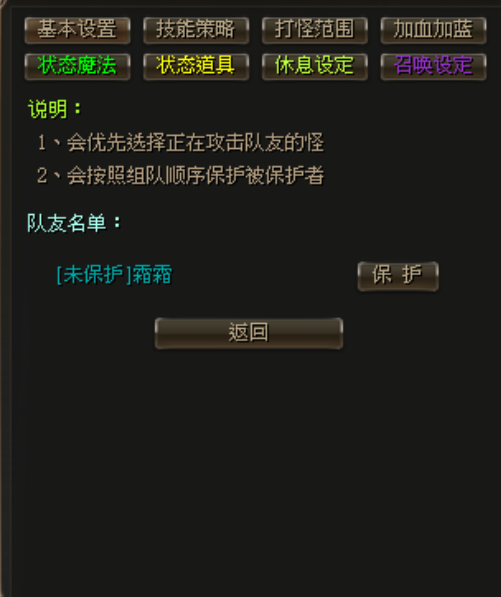The image size is (501, 597).
Task: Click instruction line 2 about 组队顺序保护
Action: [x=180, y=176]
